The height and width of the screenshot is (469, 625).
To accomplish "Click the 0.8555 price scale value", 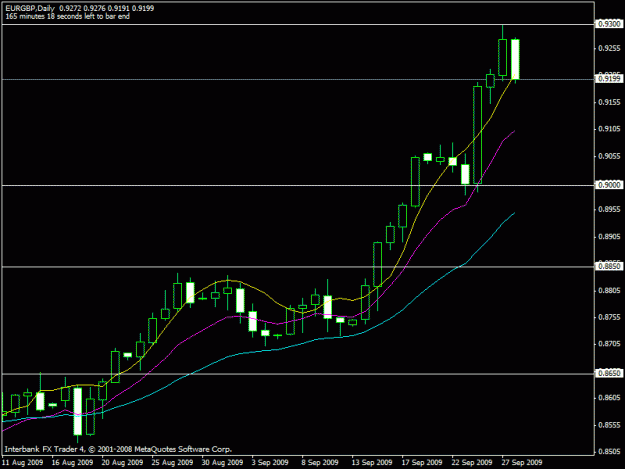I will click(609, 425).
